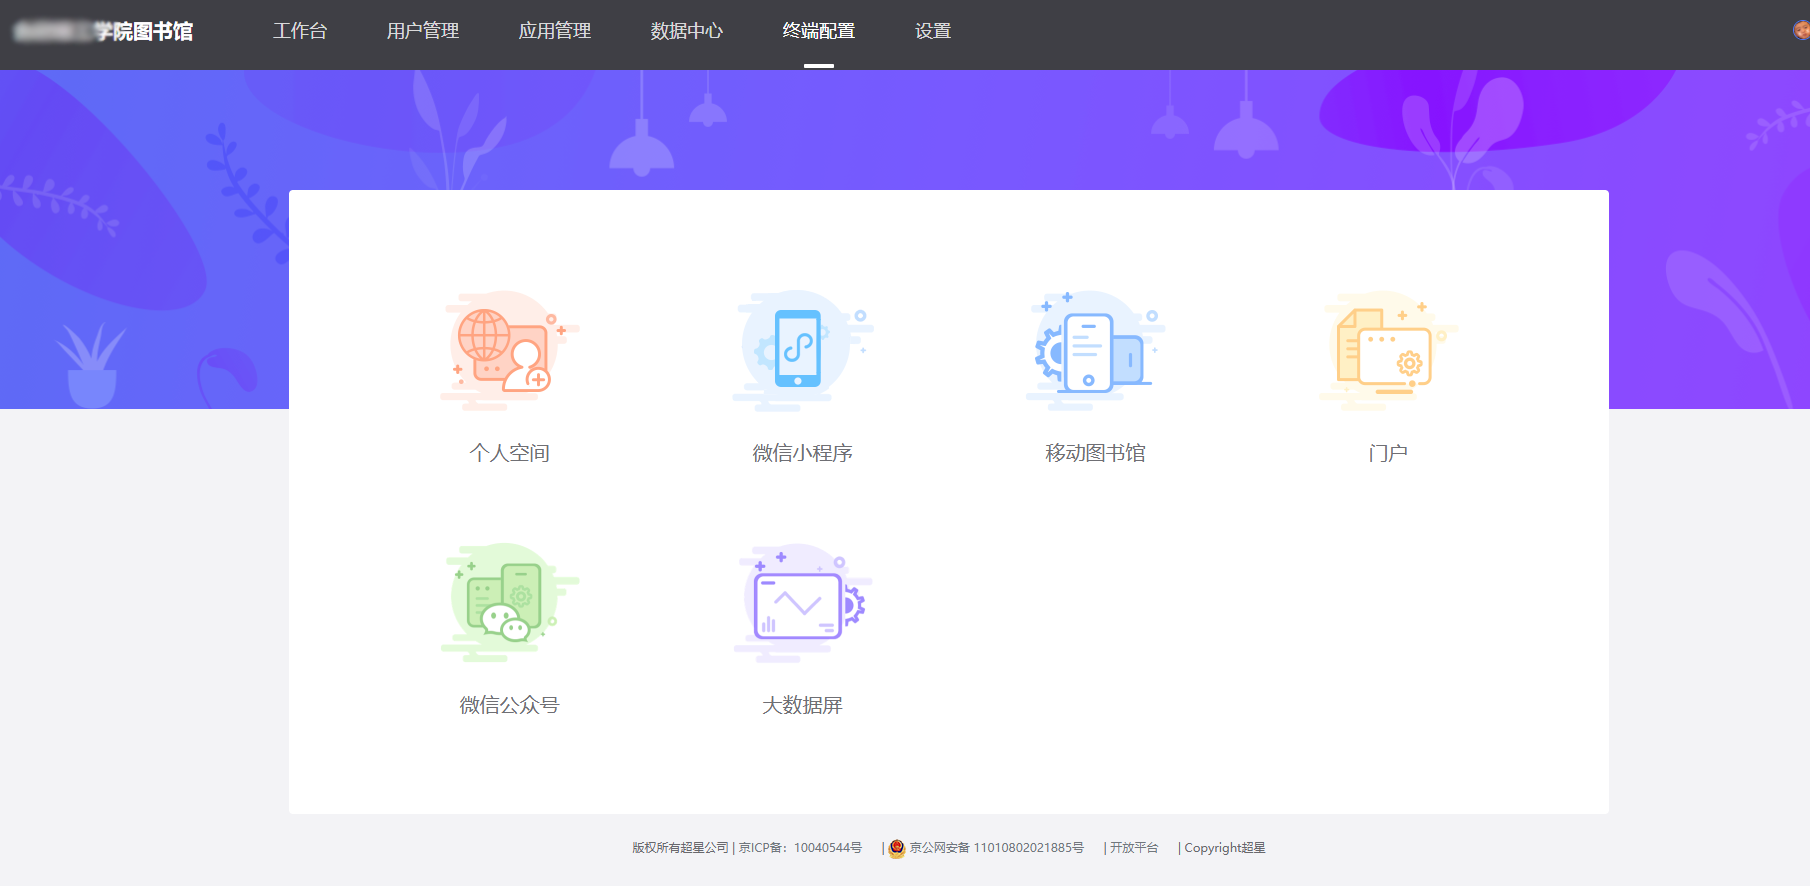The width and height of the screenshot is (1810, 886).
Task: Click the 微信小程序 label
Action: point(802,453)
